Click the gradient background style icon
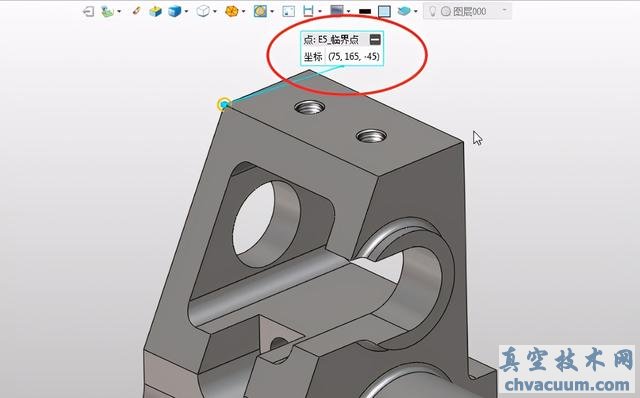 click(x=337, y=11)
